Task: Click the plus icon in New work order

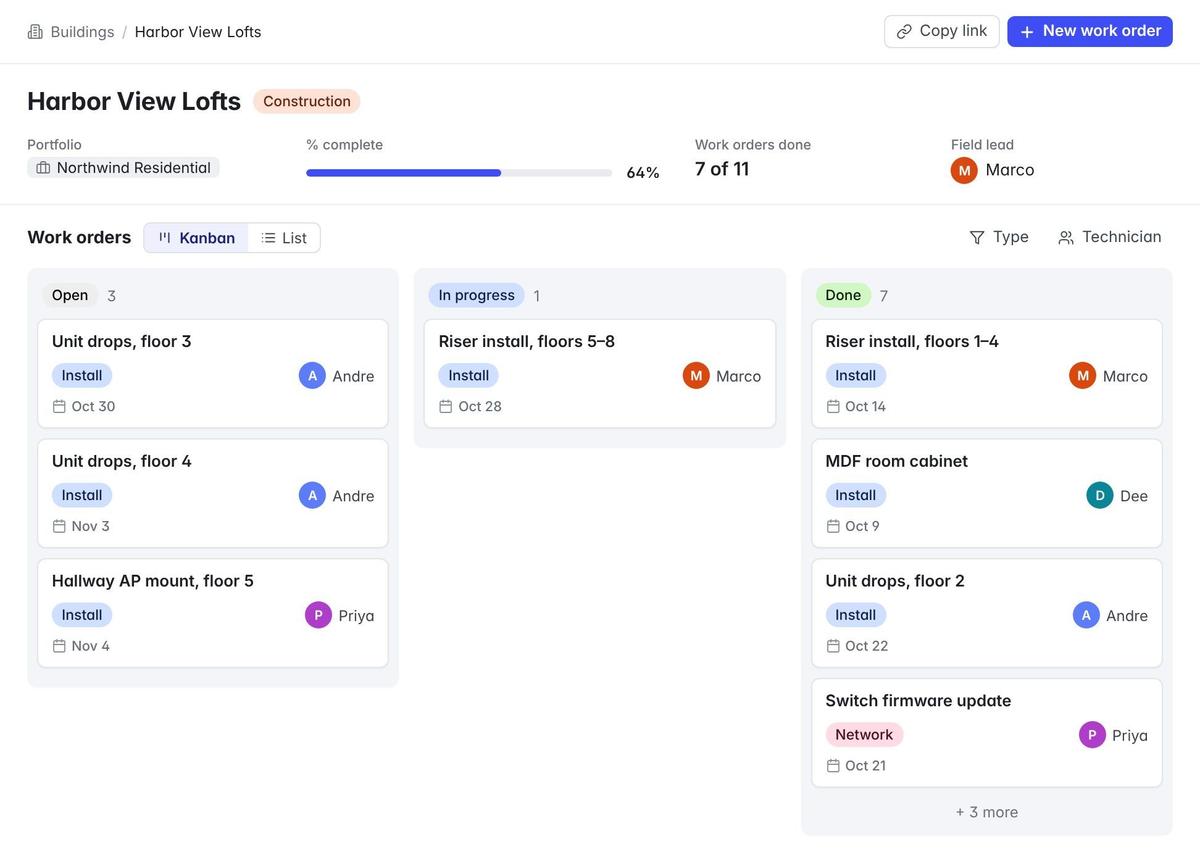Action: (x=1027, y=32)
